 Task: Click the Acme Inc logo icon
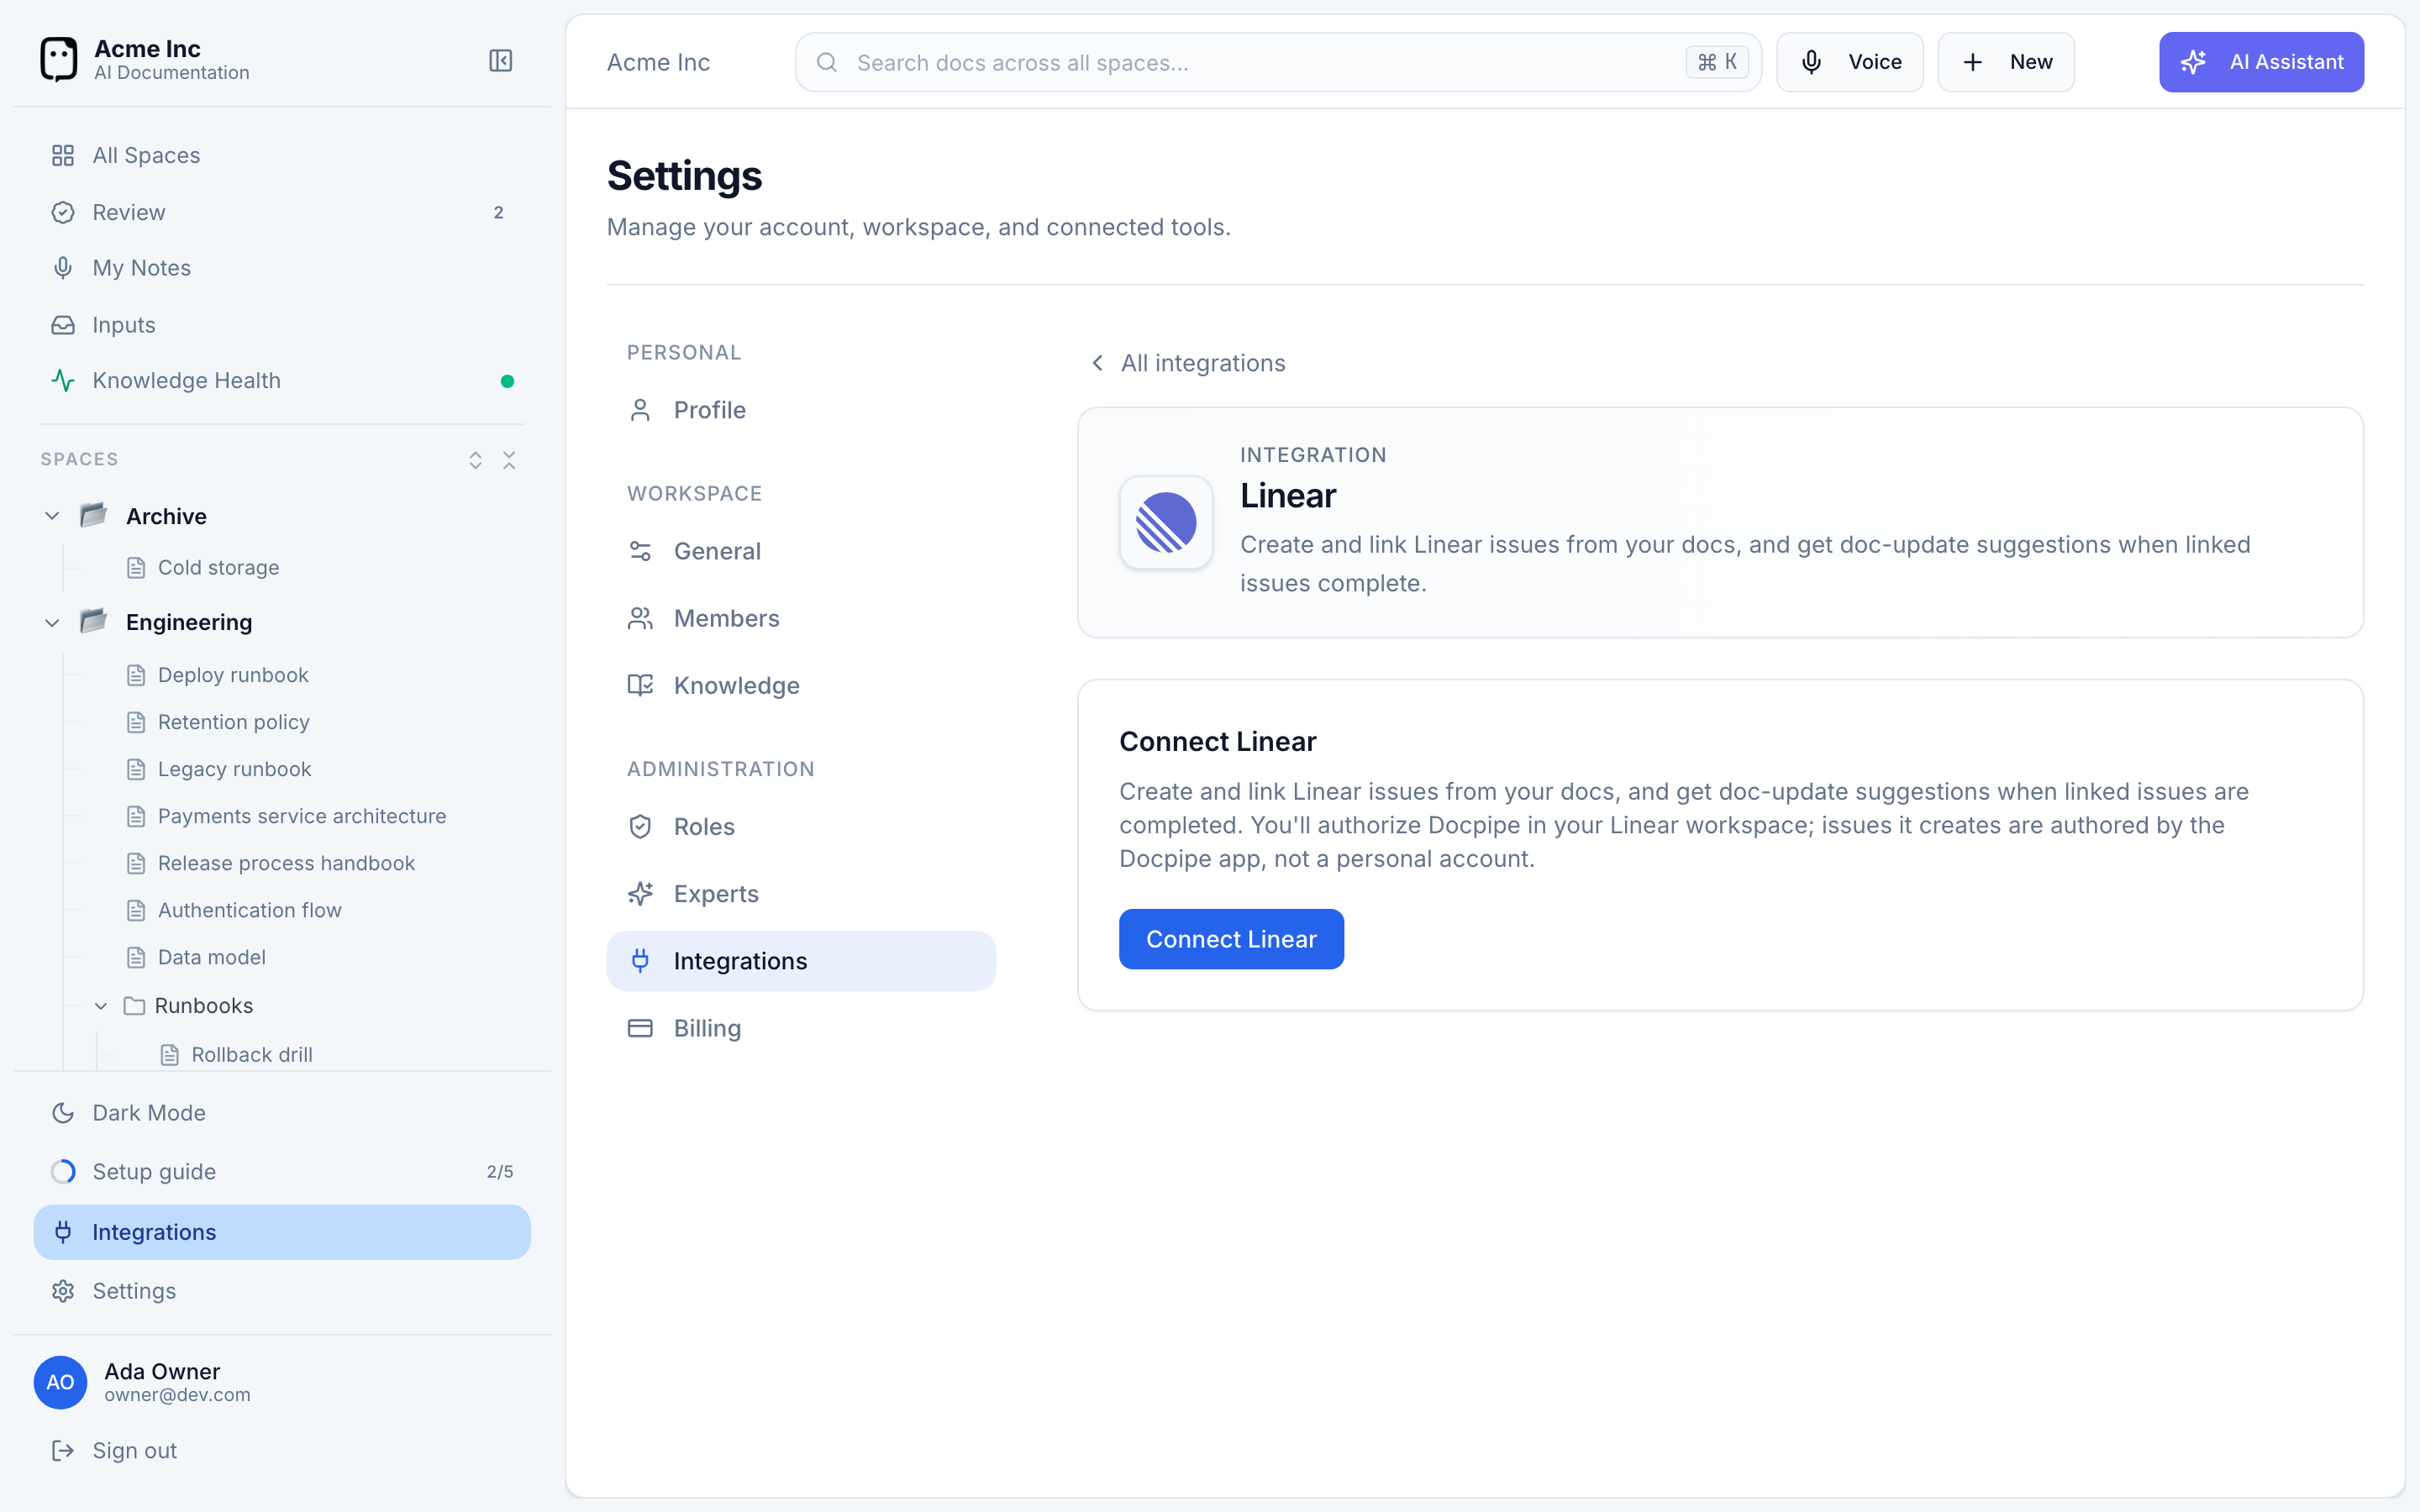[x=58, y=59]
